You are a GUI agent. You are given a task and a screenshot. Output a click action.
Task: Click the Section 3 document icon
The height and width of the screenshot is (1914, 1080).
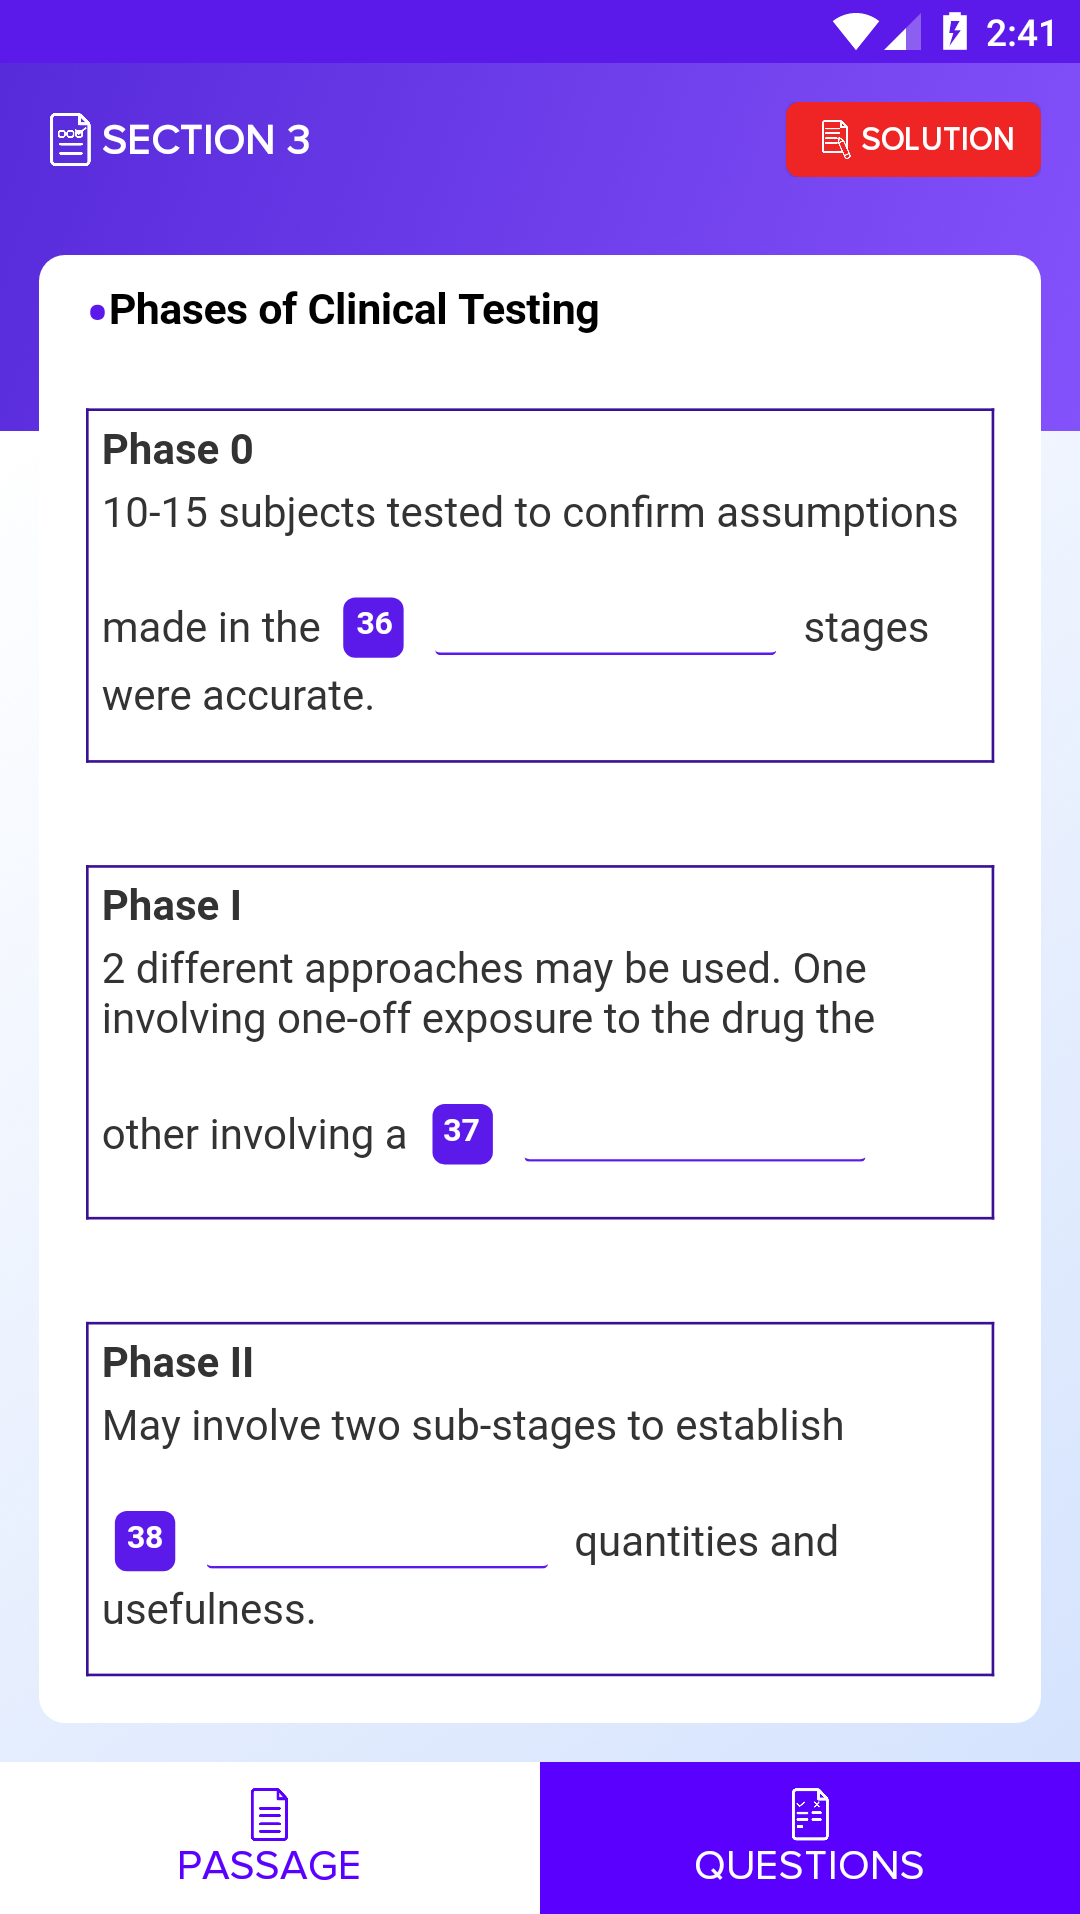click(70, 139)
